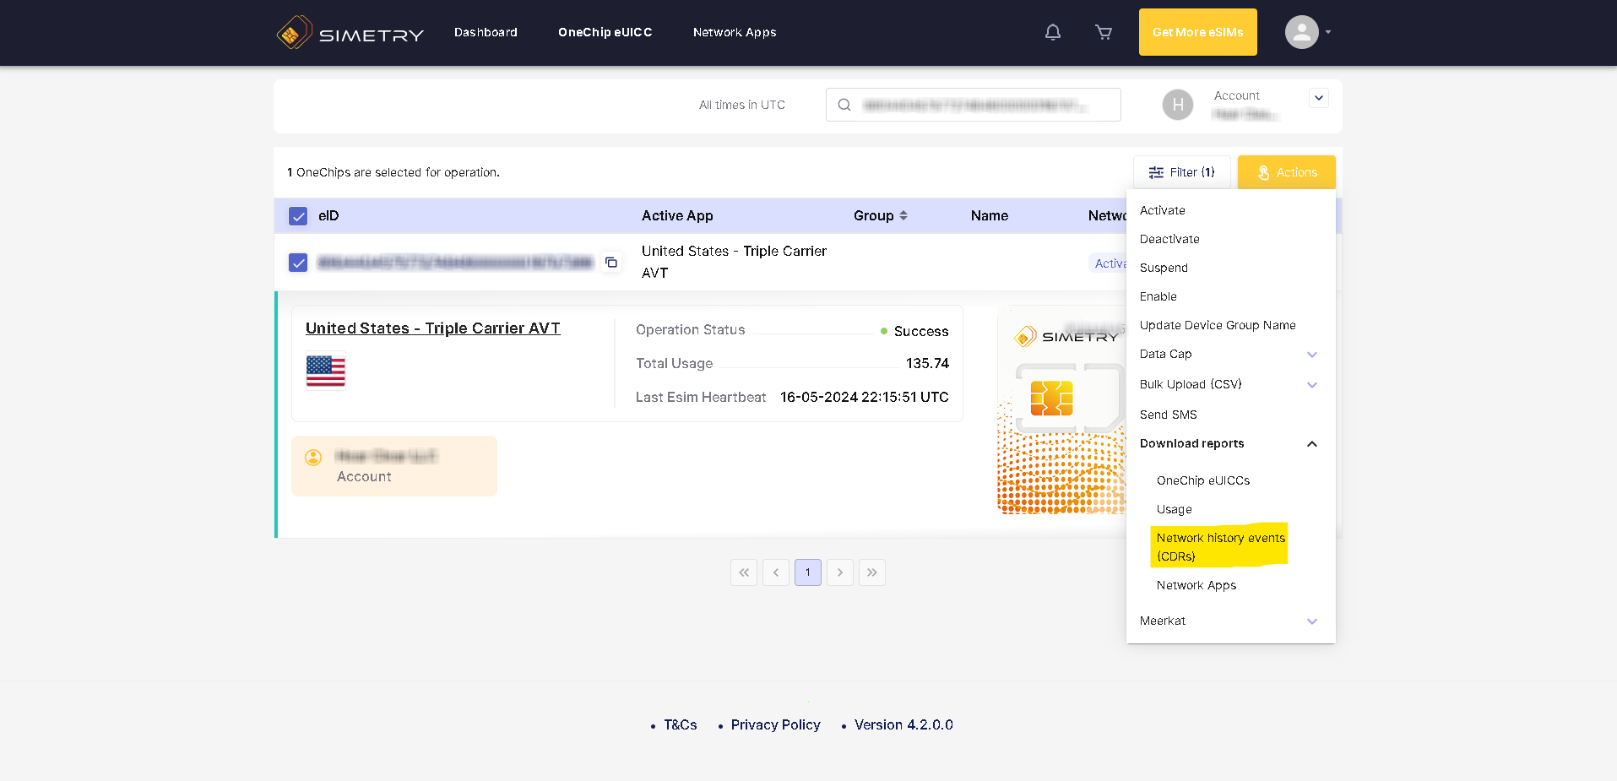Go to the next page
This screenshot has height=781, width=1617.
(840, 572)
